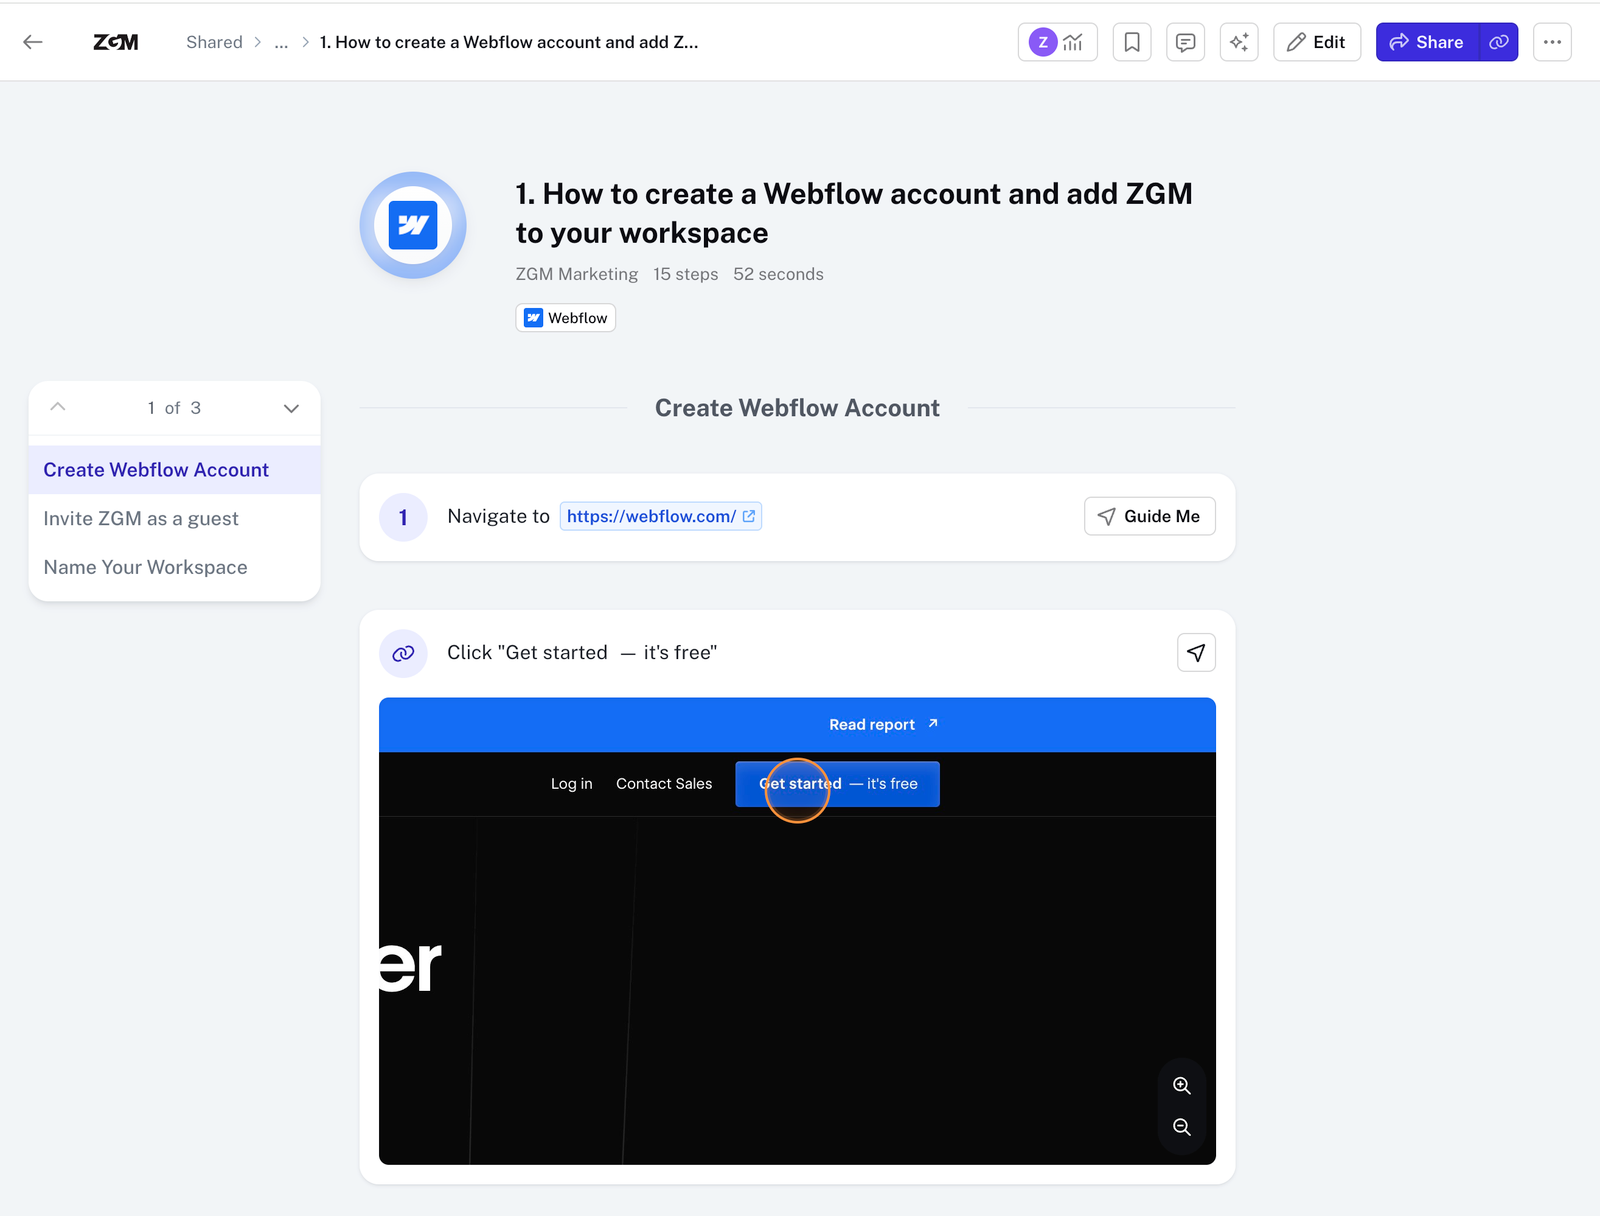Go to next section with down chevron

tap(291, 408)
